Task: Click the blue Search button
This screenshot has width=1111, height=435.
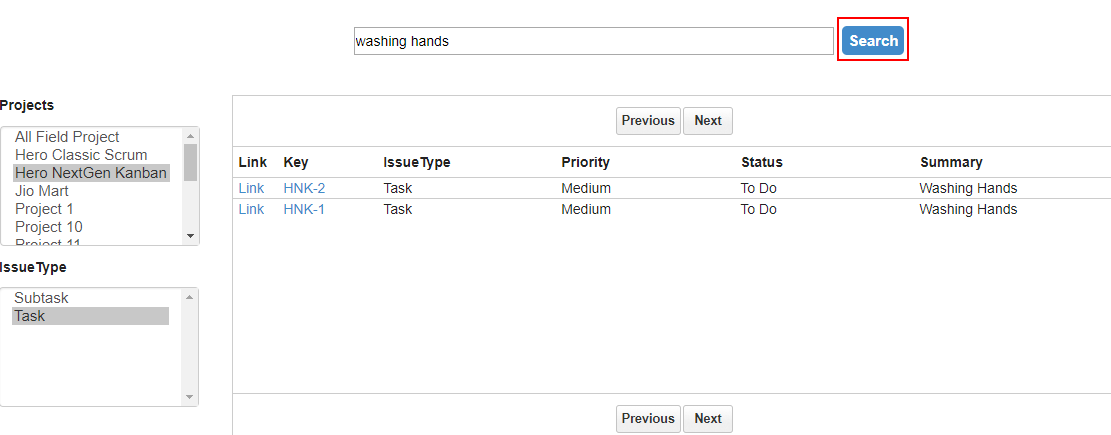Action: tap(873, 40)
